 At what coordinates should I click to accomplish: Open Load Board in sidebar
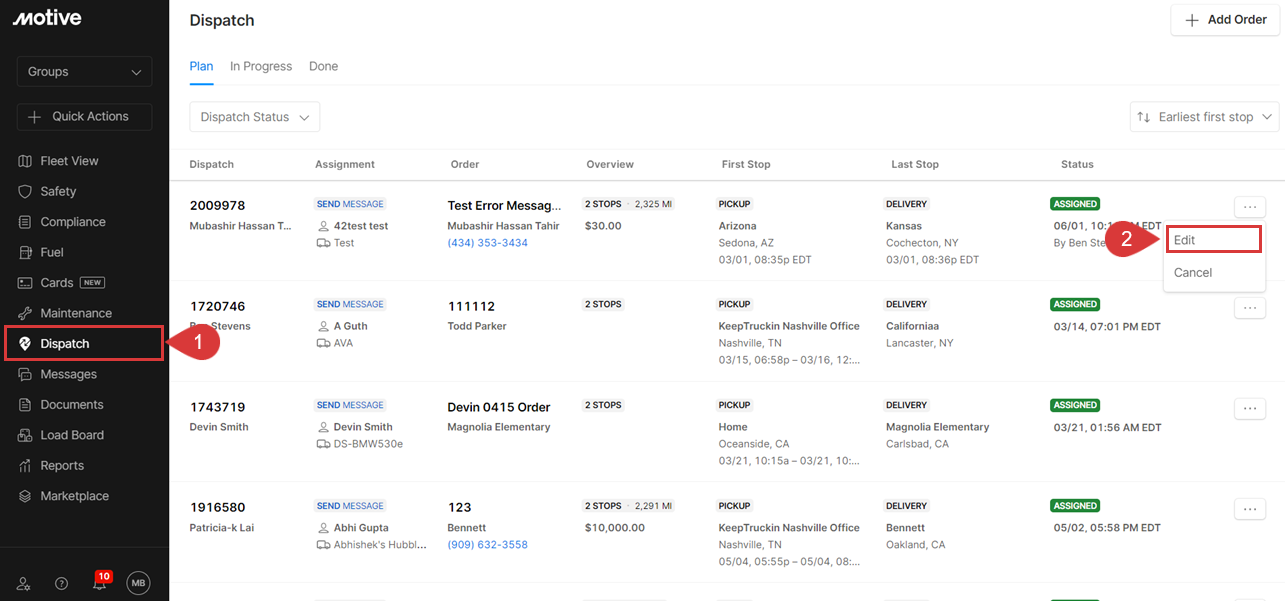point(72,435)
